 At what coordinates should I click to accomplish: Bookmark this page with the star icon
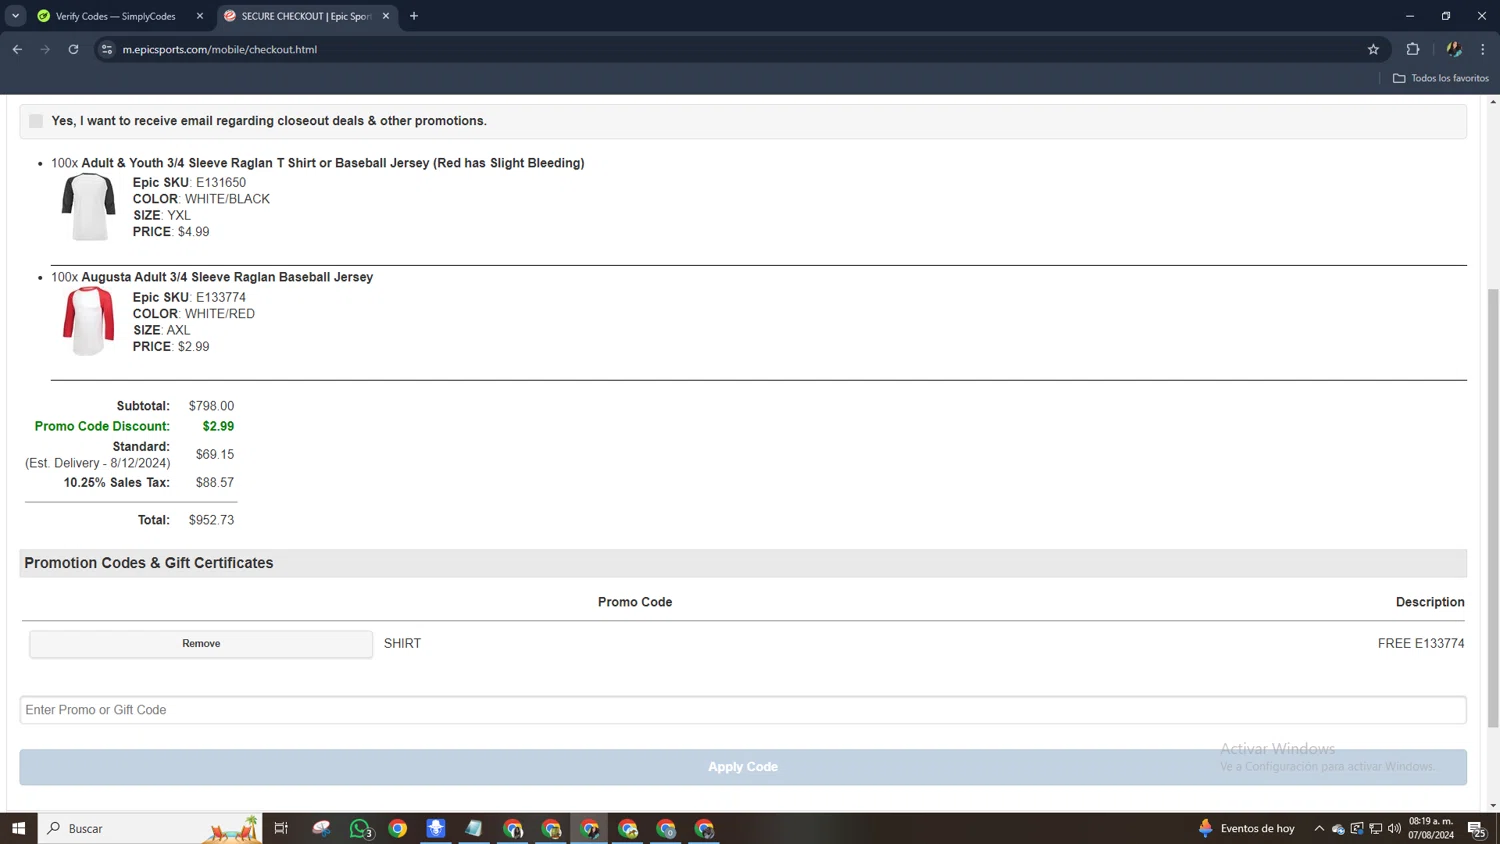(x=1373, y=49)
